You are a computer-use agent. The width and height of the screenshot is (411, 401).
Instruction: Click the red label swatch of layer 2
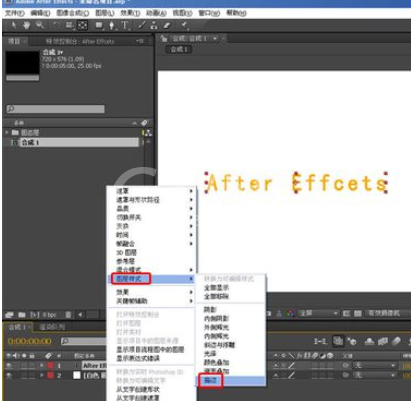tap(50, 375)
